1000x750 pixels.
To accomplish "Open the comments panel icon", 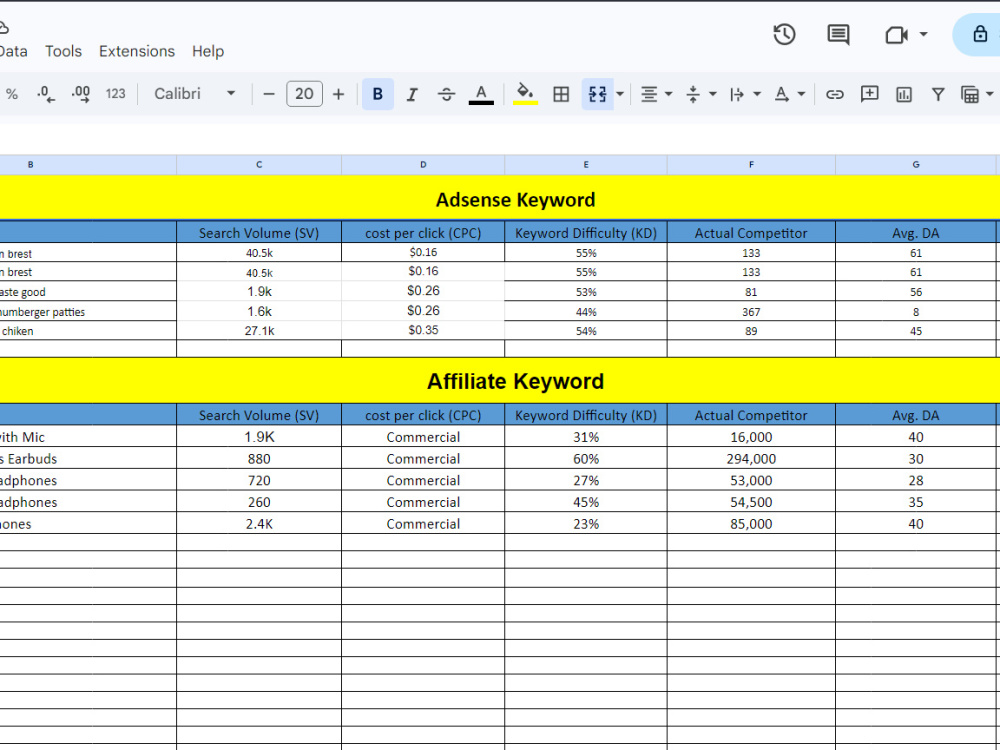I will tap(838, 34).
